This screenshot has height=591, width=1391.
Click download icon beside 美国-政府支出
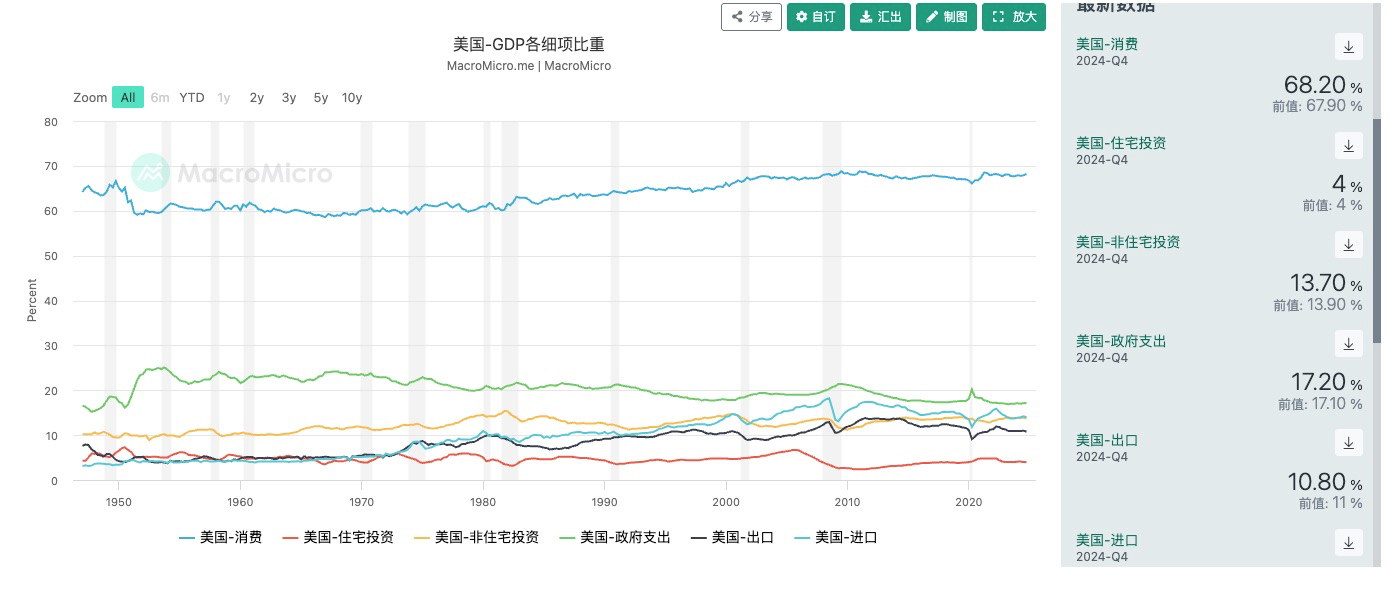tap(1348, 343)
